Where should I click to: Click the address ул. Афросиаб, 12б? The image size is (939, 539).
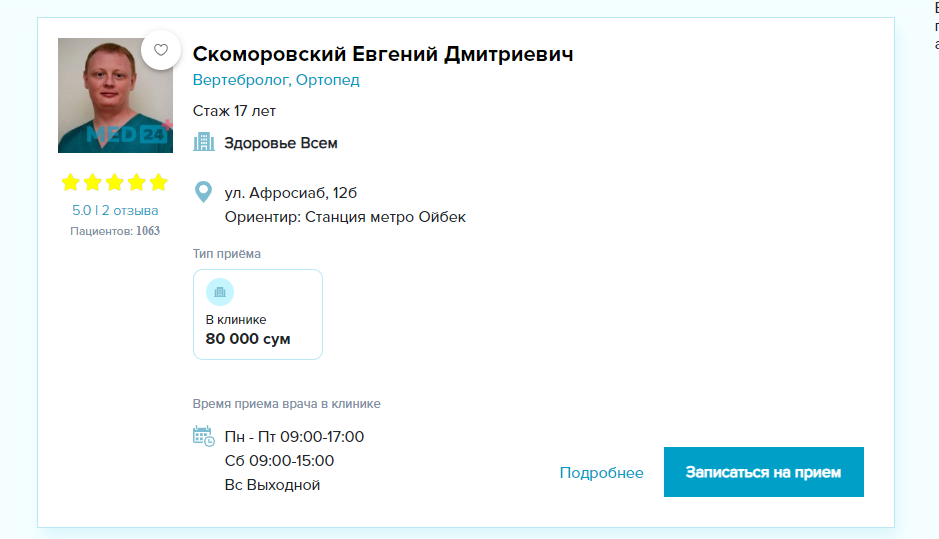pos(290,193)
